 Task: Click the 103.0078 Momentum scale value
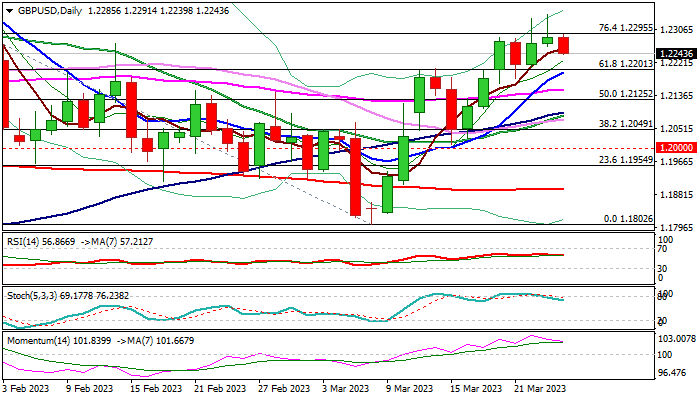point(677,339)
